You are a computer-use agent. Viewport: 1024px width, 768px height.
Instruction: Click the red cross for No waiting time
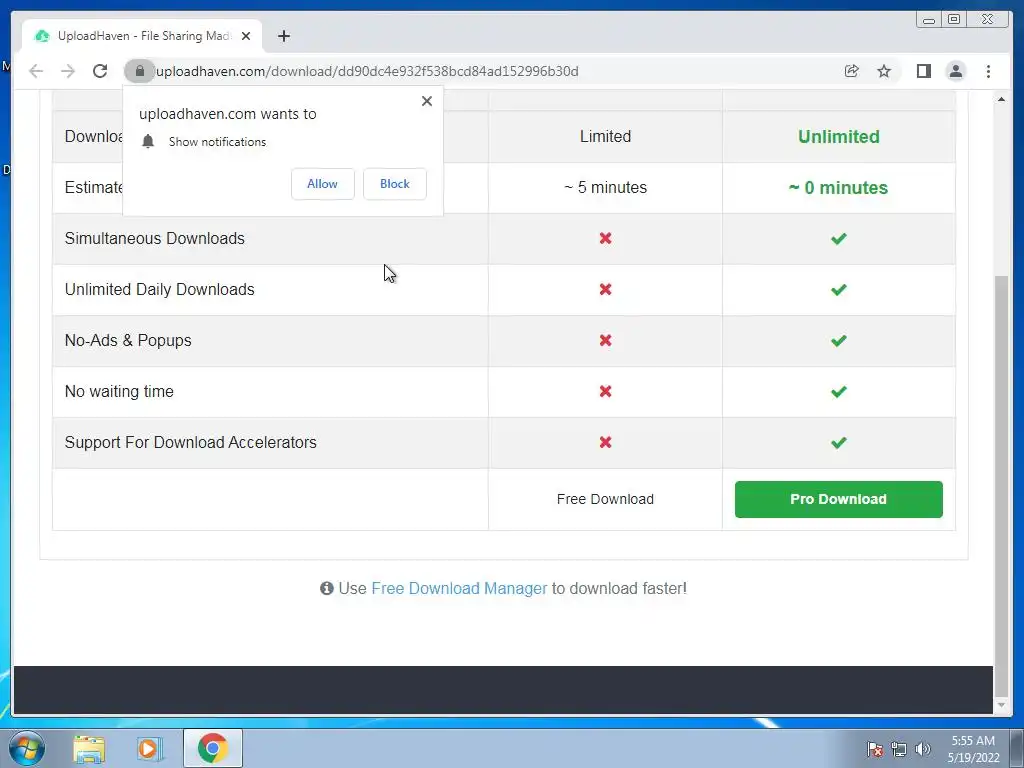(x=605, y=391)
